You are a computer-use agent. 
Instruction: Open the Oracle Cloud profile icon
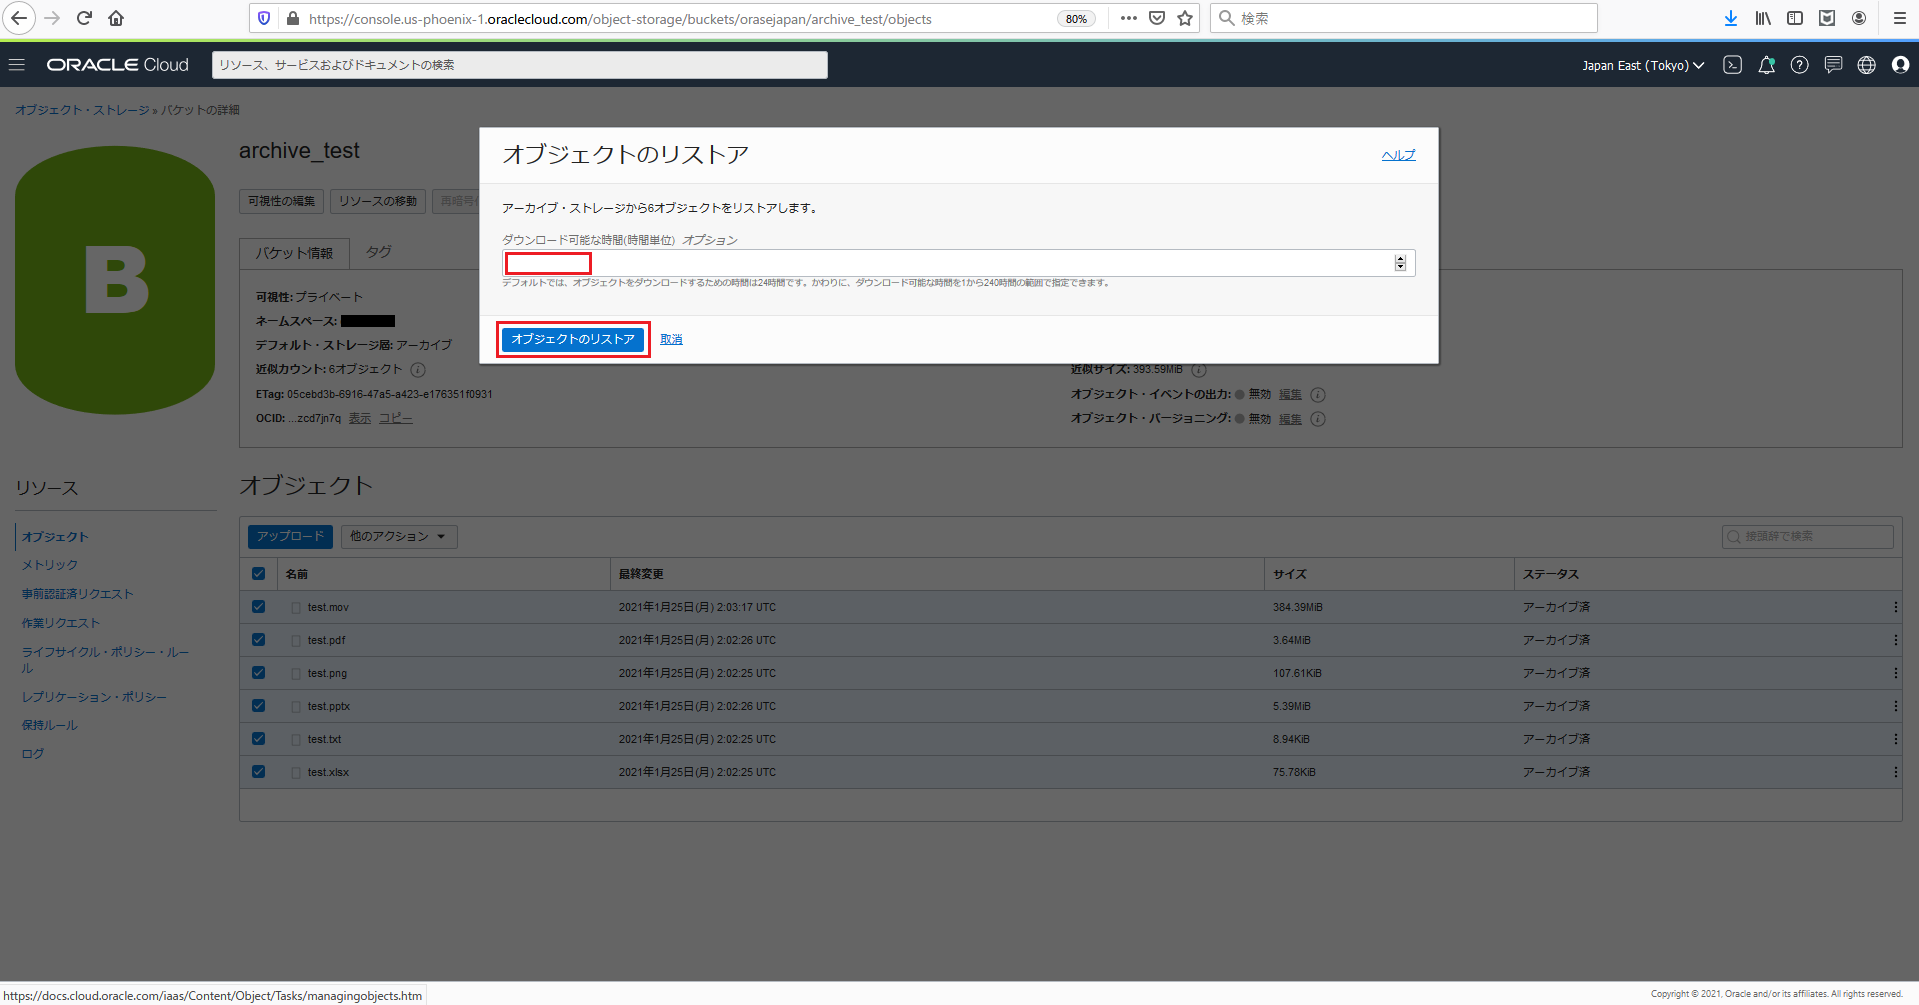click(1900, 65)
